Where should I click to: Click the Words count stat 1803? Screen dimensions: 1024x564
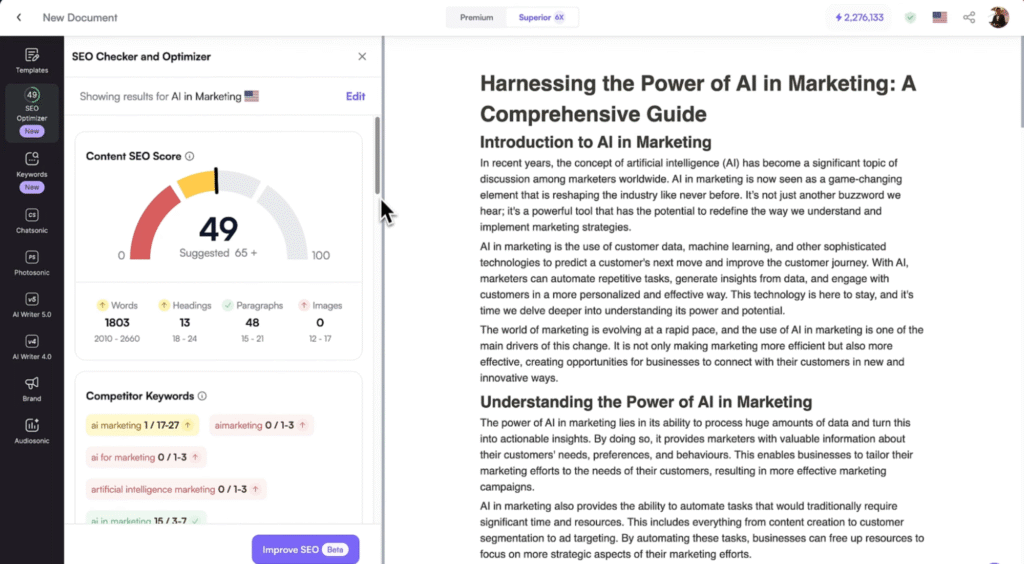point(117,322)
